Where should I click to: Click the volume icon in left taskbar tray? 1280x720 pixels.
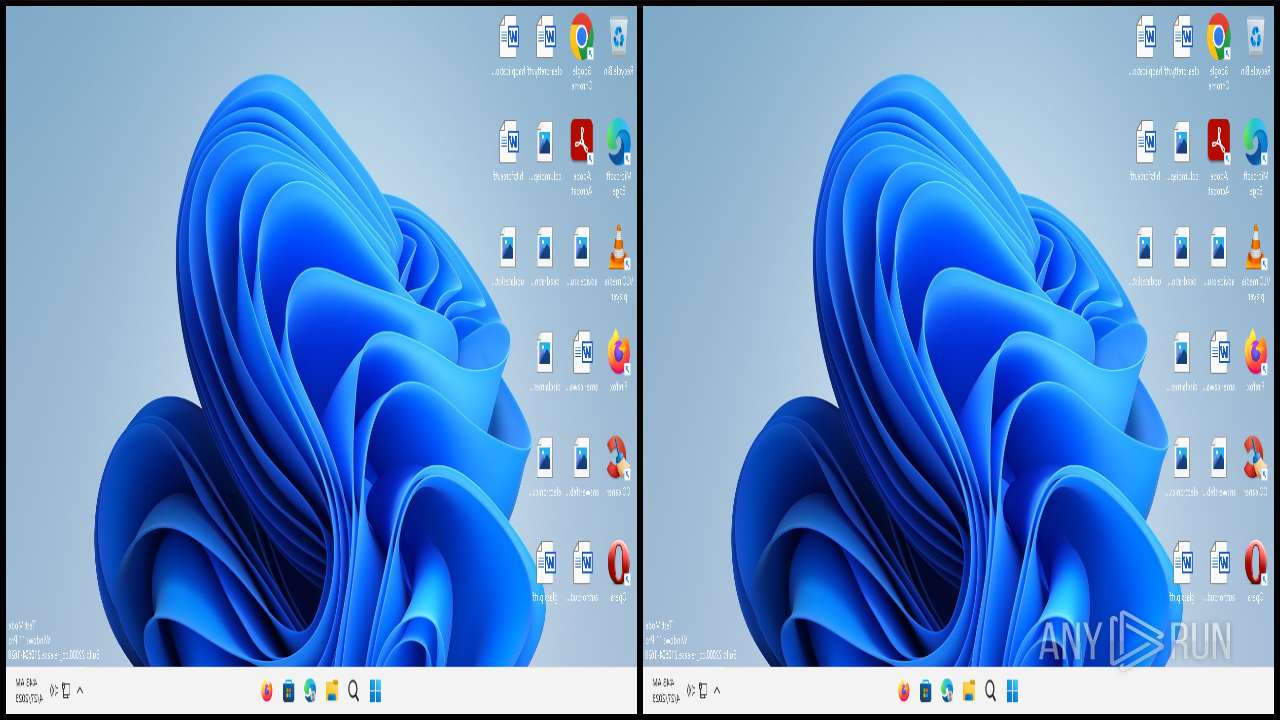click(54, 690)
